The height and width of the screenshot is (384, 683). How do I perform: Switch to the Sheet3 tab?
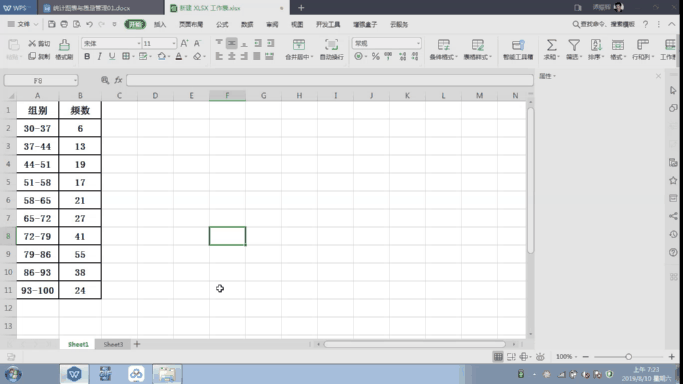[x=113, y=344]
